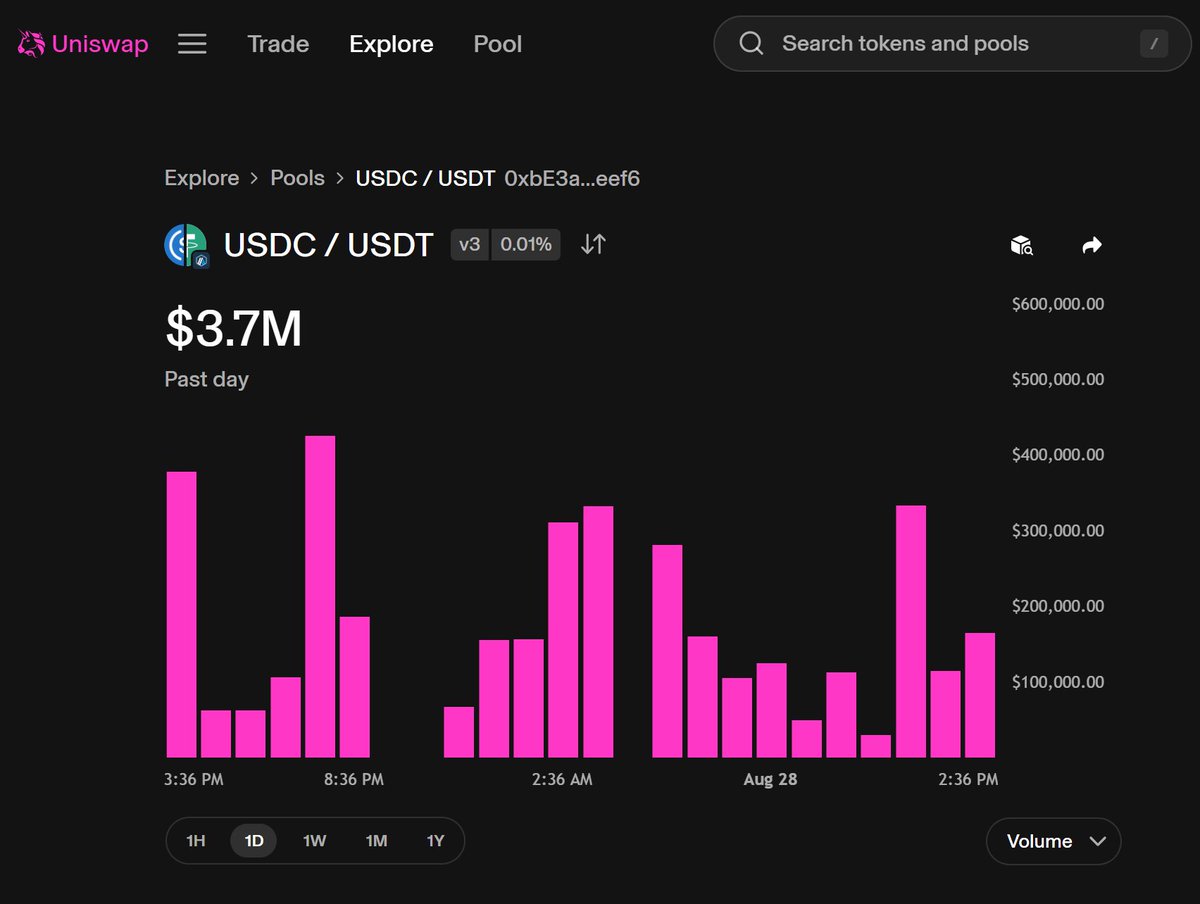Click the USDC / USDT pool heading
The image size is (1200, 904).
click(328, 245)
